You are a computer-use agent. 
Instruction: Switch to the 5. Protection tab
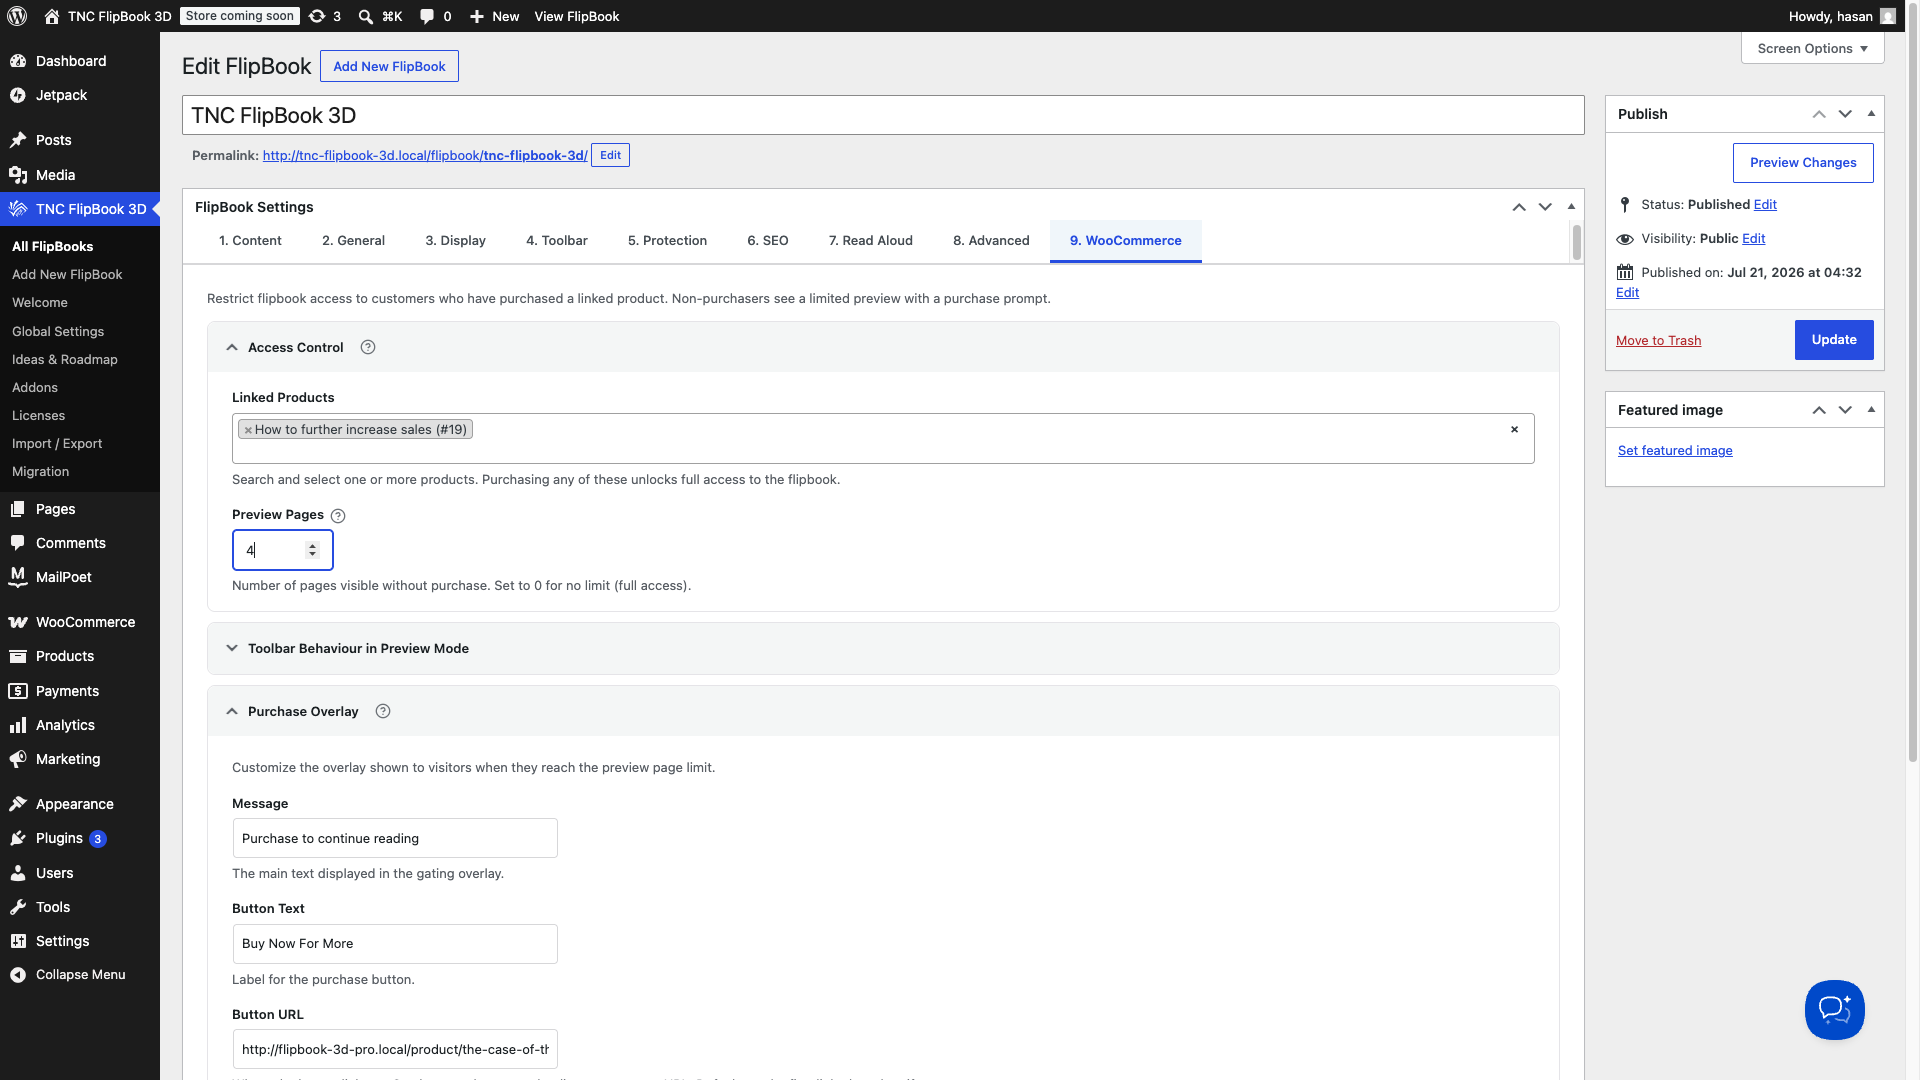point(667,241)
